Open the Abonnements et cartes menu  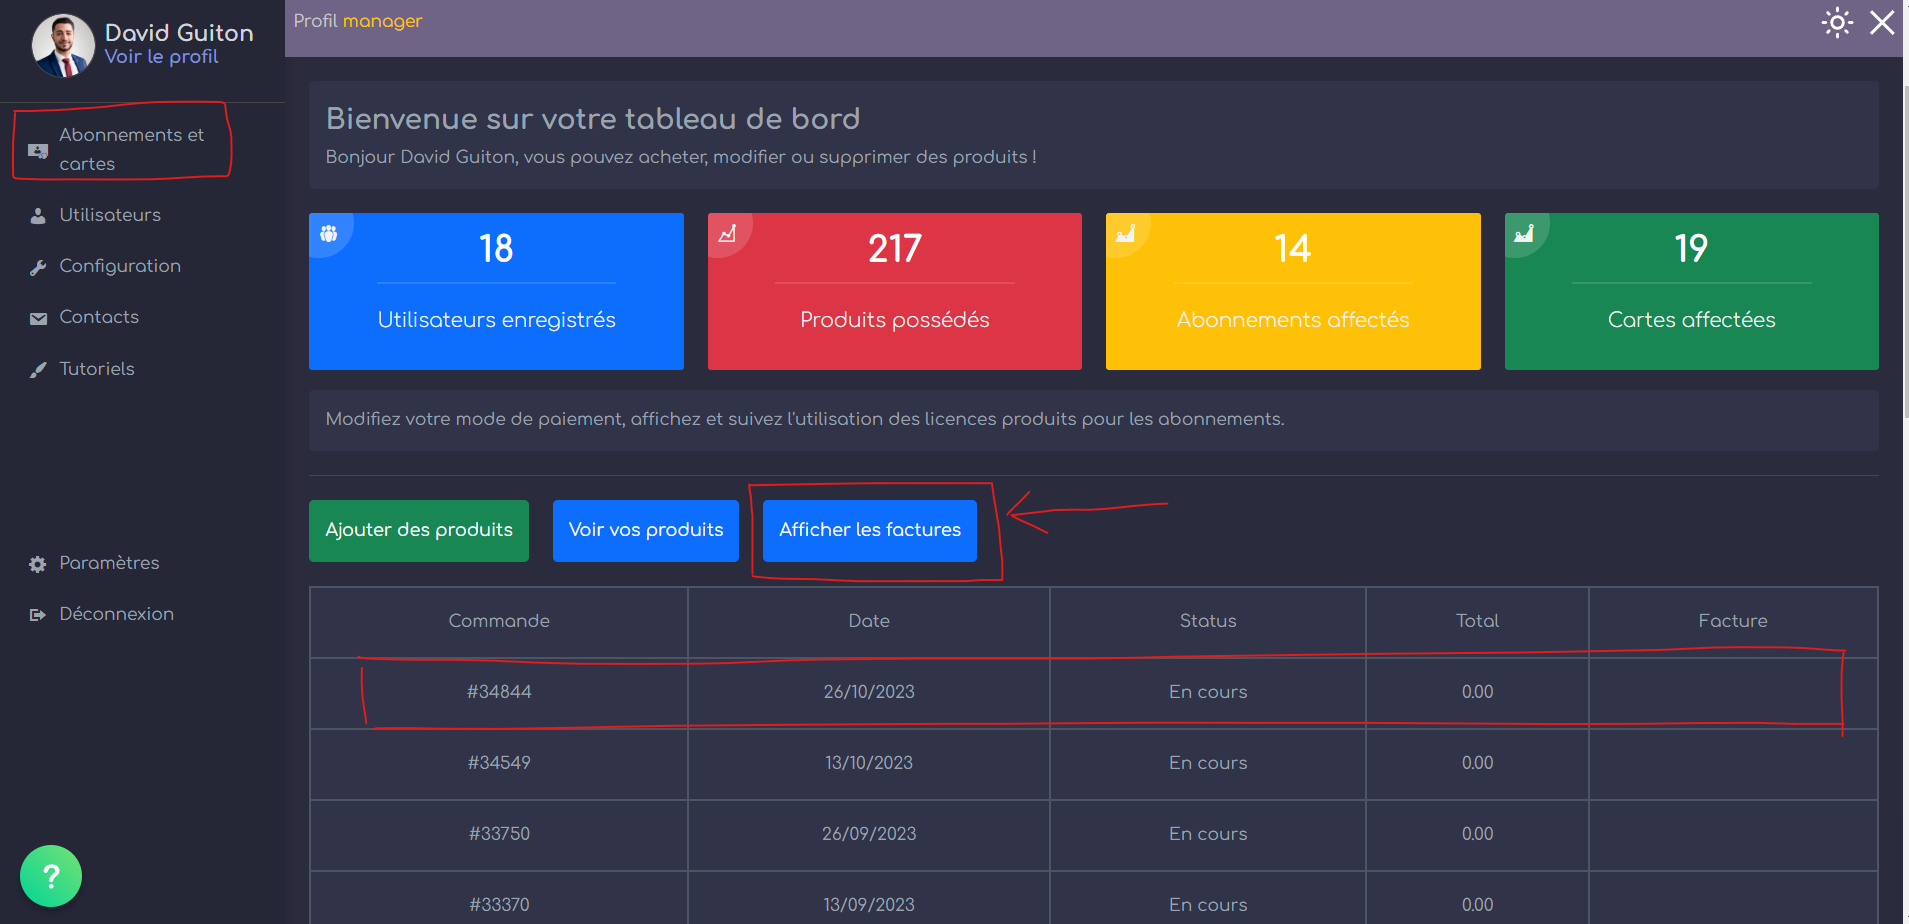131,149
